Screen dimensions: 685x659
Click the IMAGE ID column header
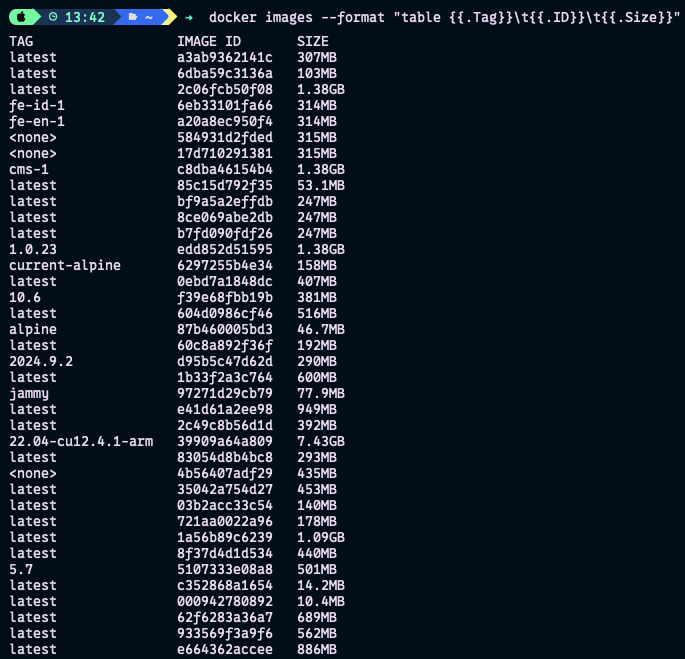point(209,41)
